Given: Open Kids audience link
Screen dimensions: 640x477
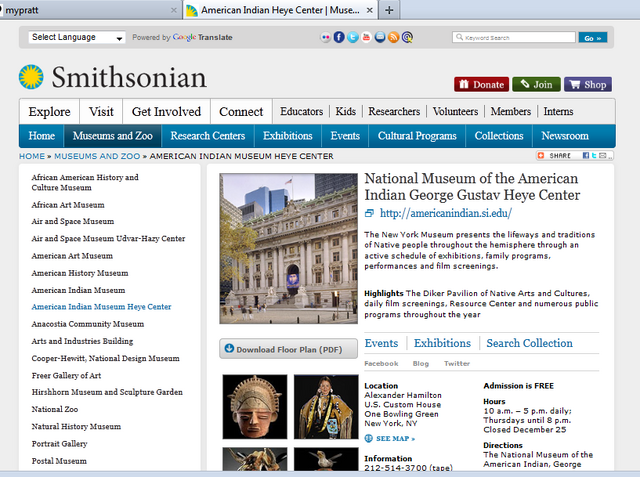Looking at the screenshot, I should (x=346, y=111).
